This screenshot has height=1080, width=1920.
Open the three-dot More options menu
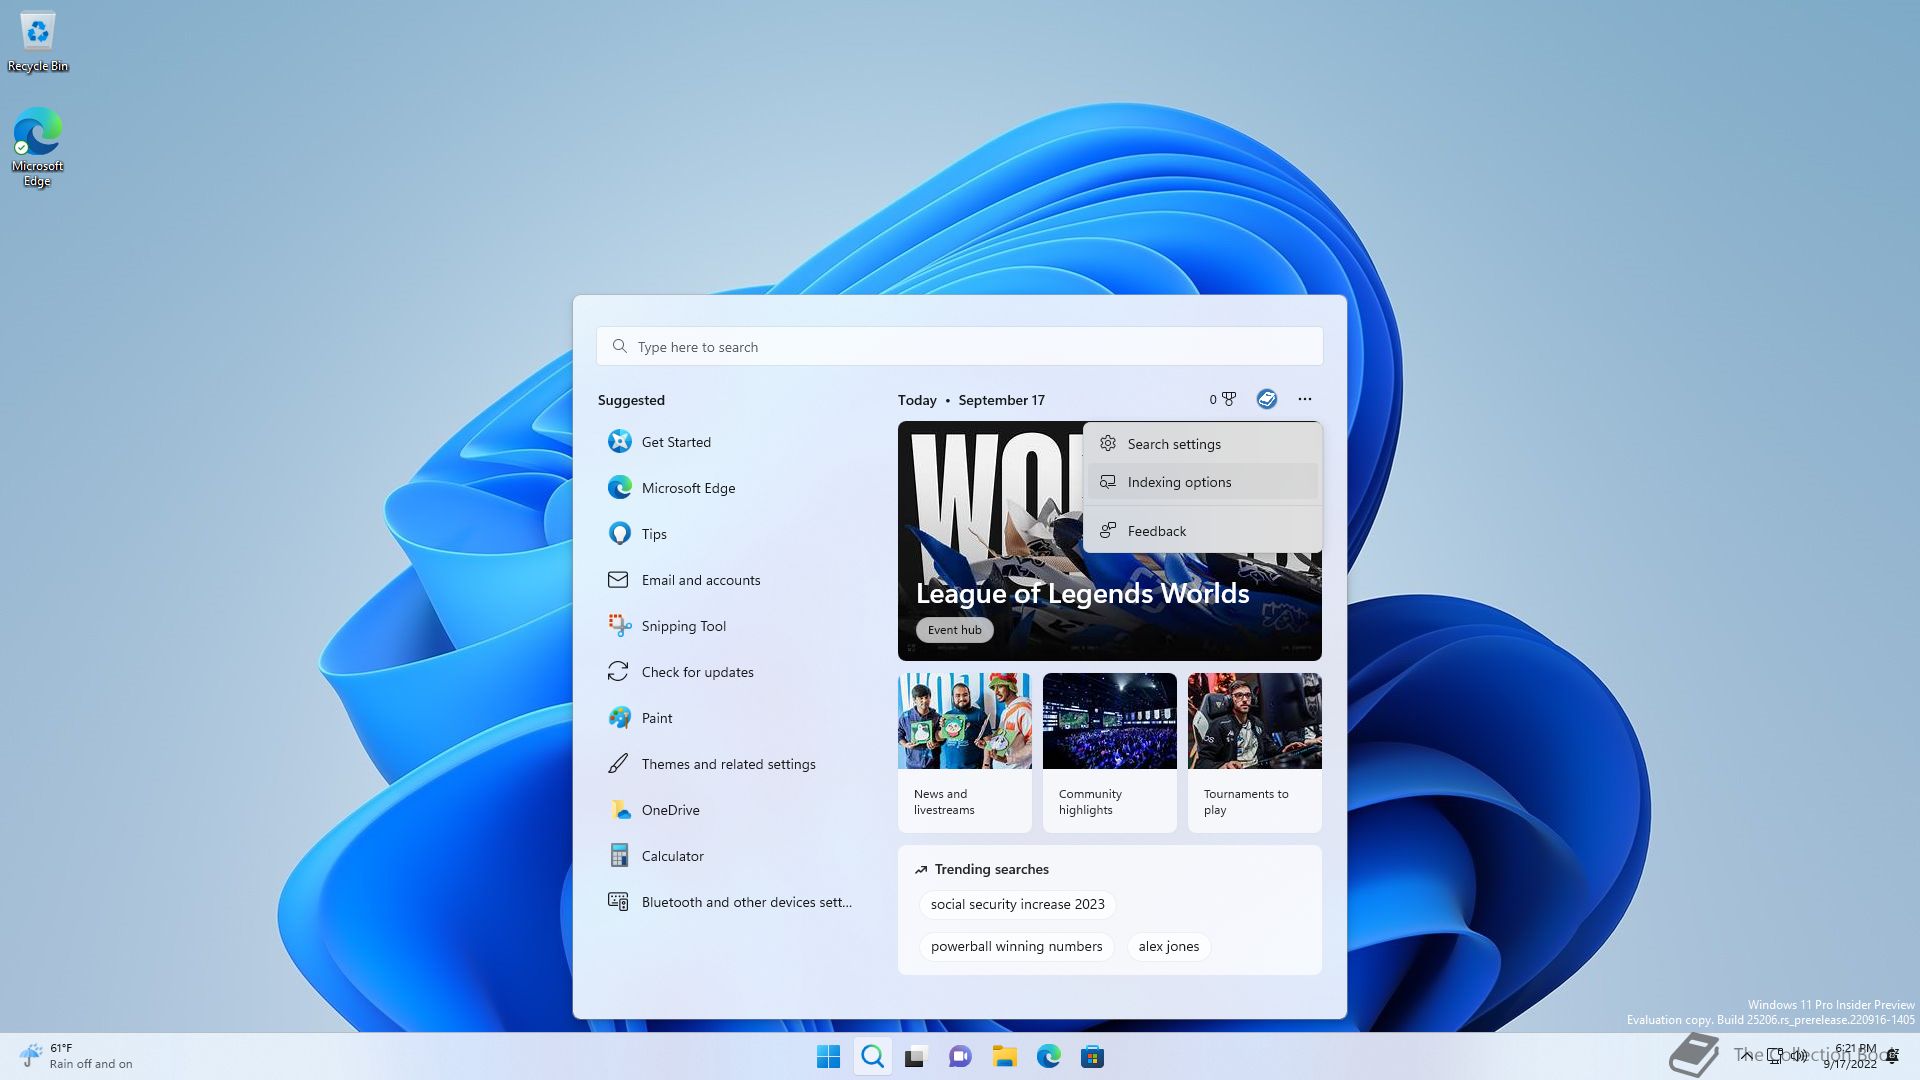coord(1305,399)
